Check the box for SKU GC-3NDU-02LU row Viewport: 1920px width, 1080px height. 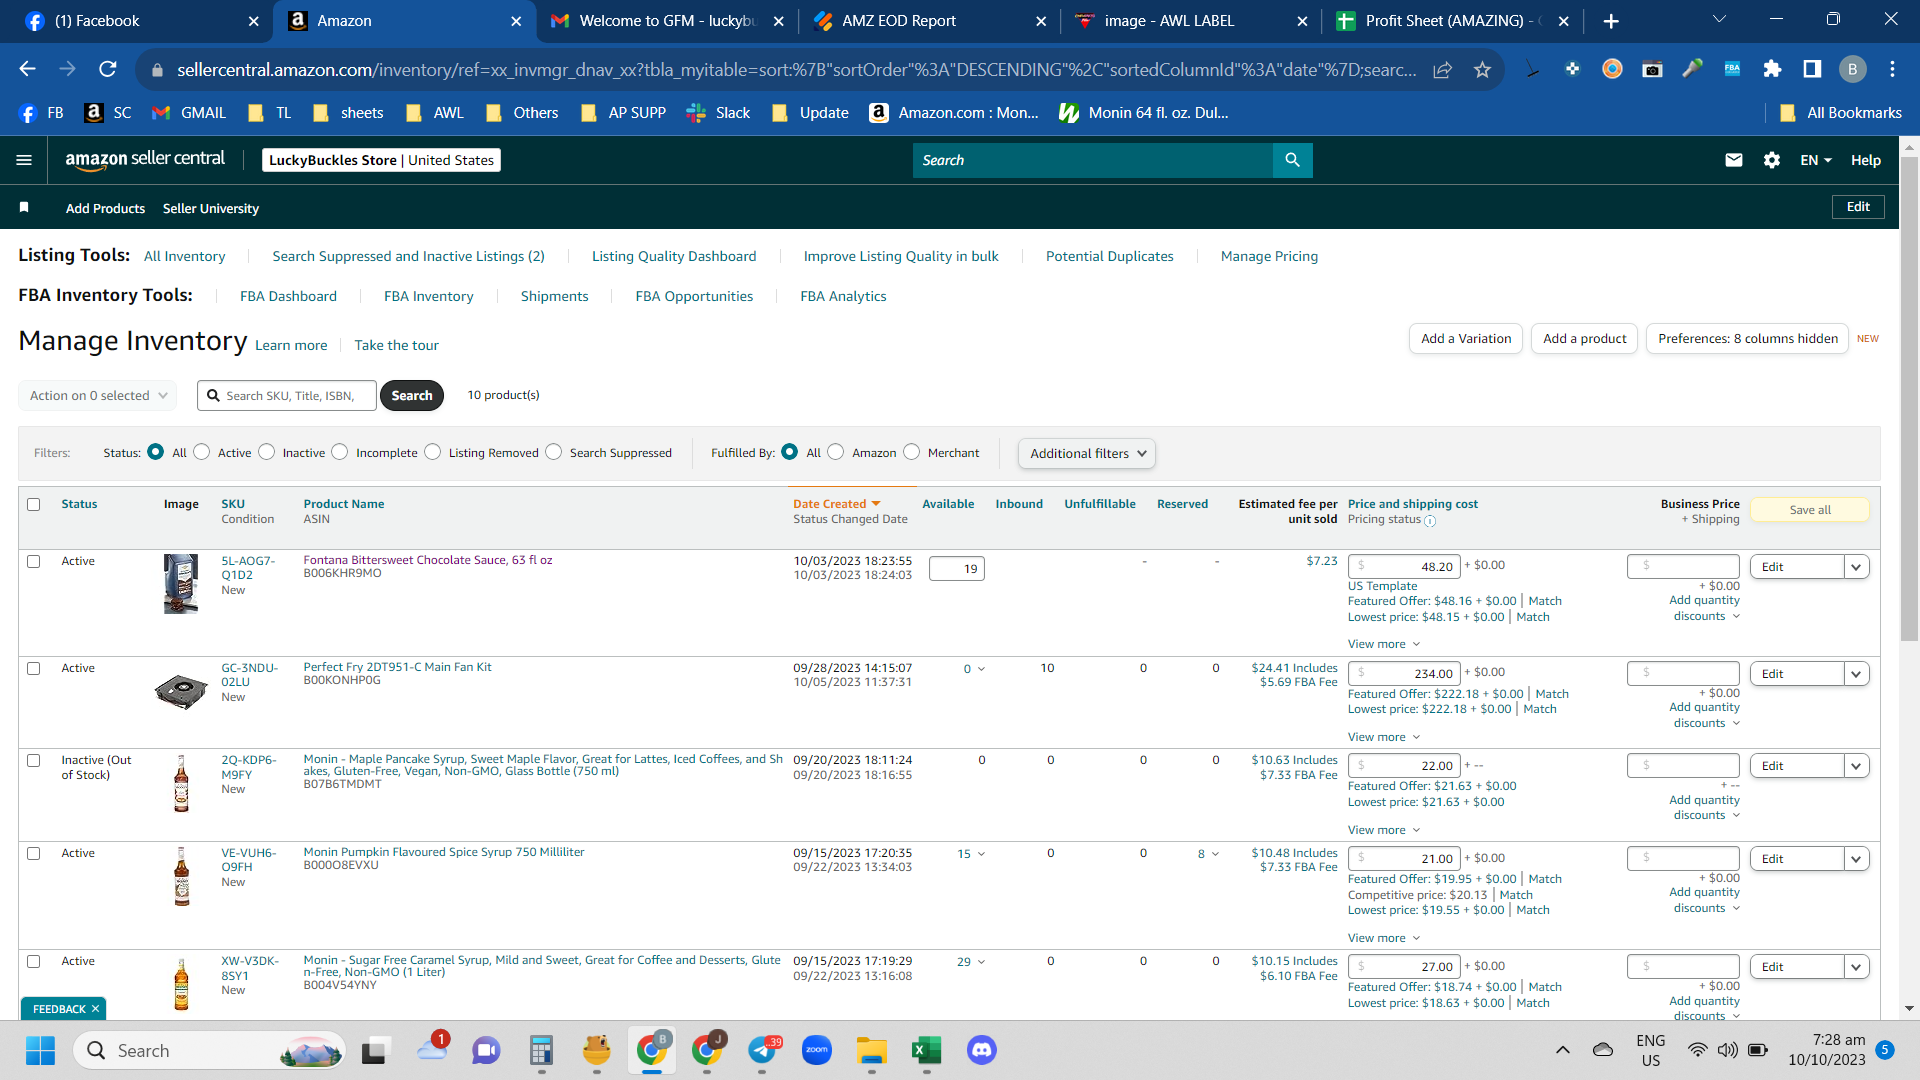[34, 668]
